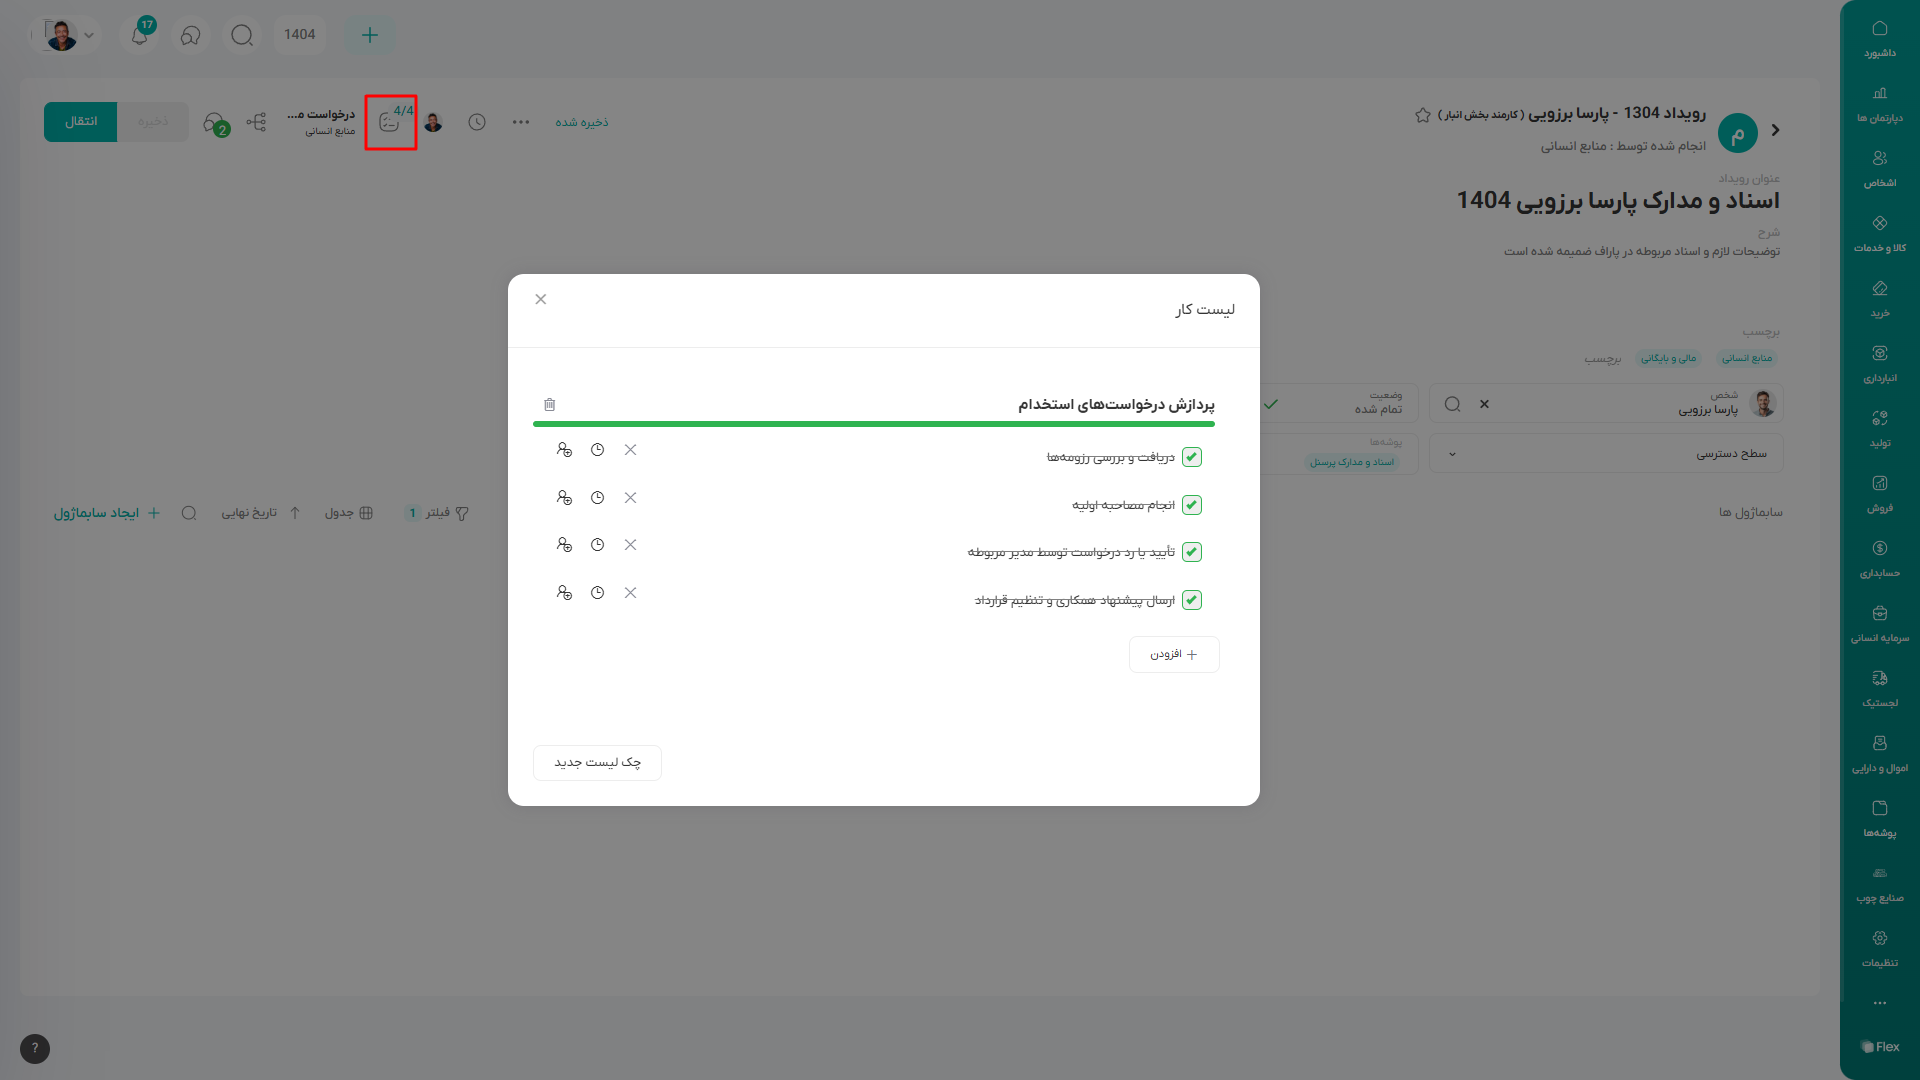Delete the پردازش درخواست‌های استخدام checklist via trash icon
1920x1080 pixels.
549,405
